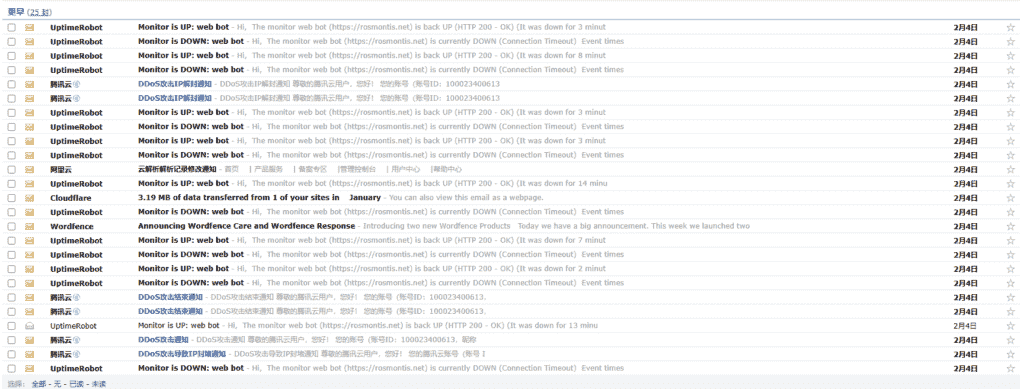The width and height of the screenshot is (1024, 389).
Task: Star the 阿里云 云解析 email
Action: coord(1011,170)
